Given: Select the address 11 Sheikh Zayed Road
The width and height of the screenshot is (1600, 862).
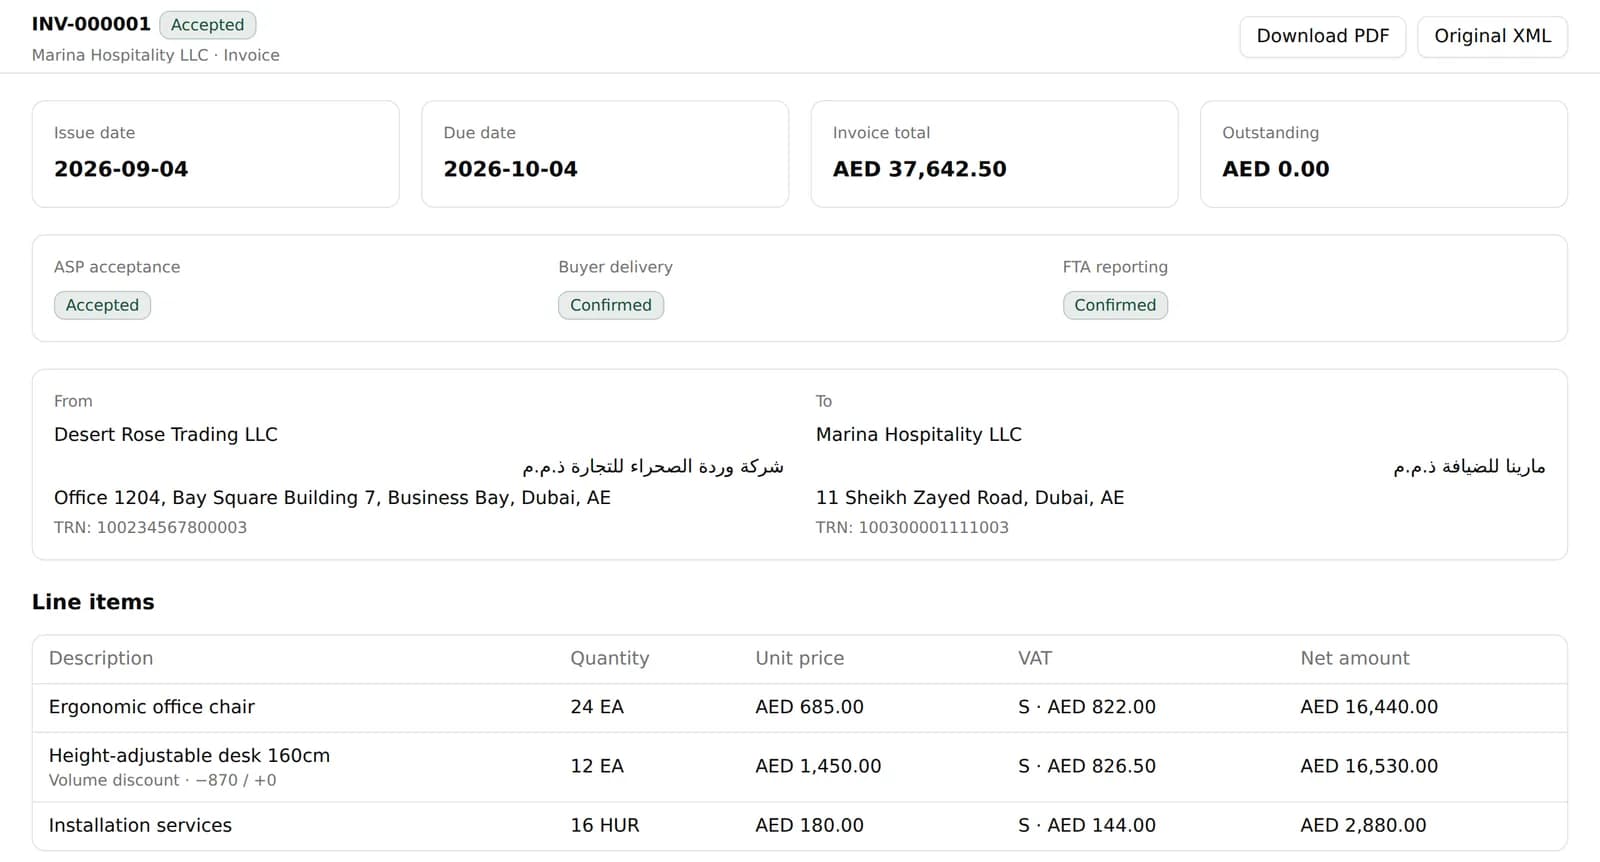Looking at the screenshot, I should pyautogui.click(x=970, y=497).
